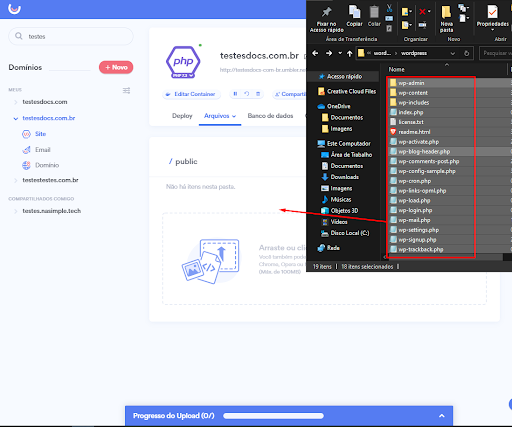Screen dimensions: 512x427
Task: Open Downloads in Explorer sidebar
Action: [340, 177]
